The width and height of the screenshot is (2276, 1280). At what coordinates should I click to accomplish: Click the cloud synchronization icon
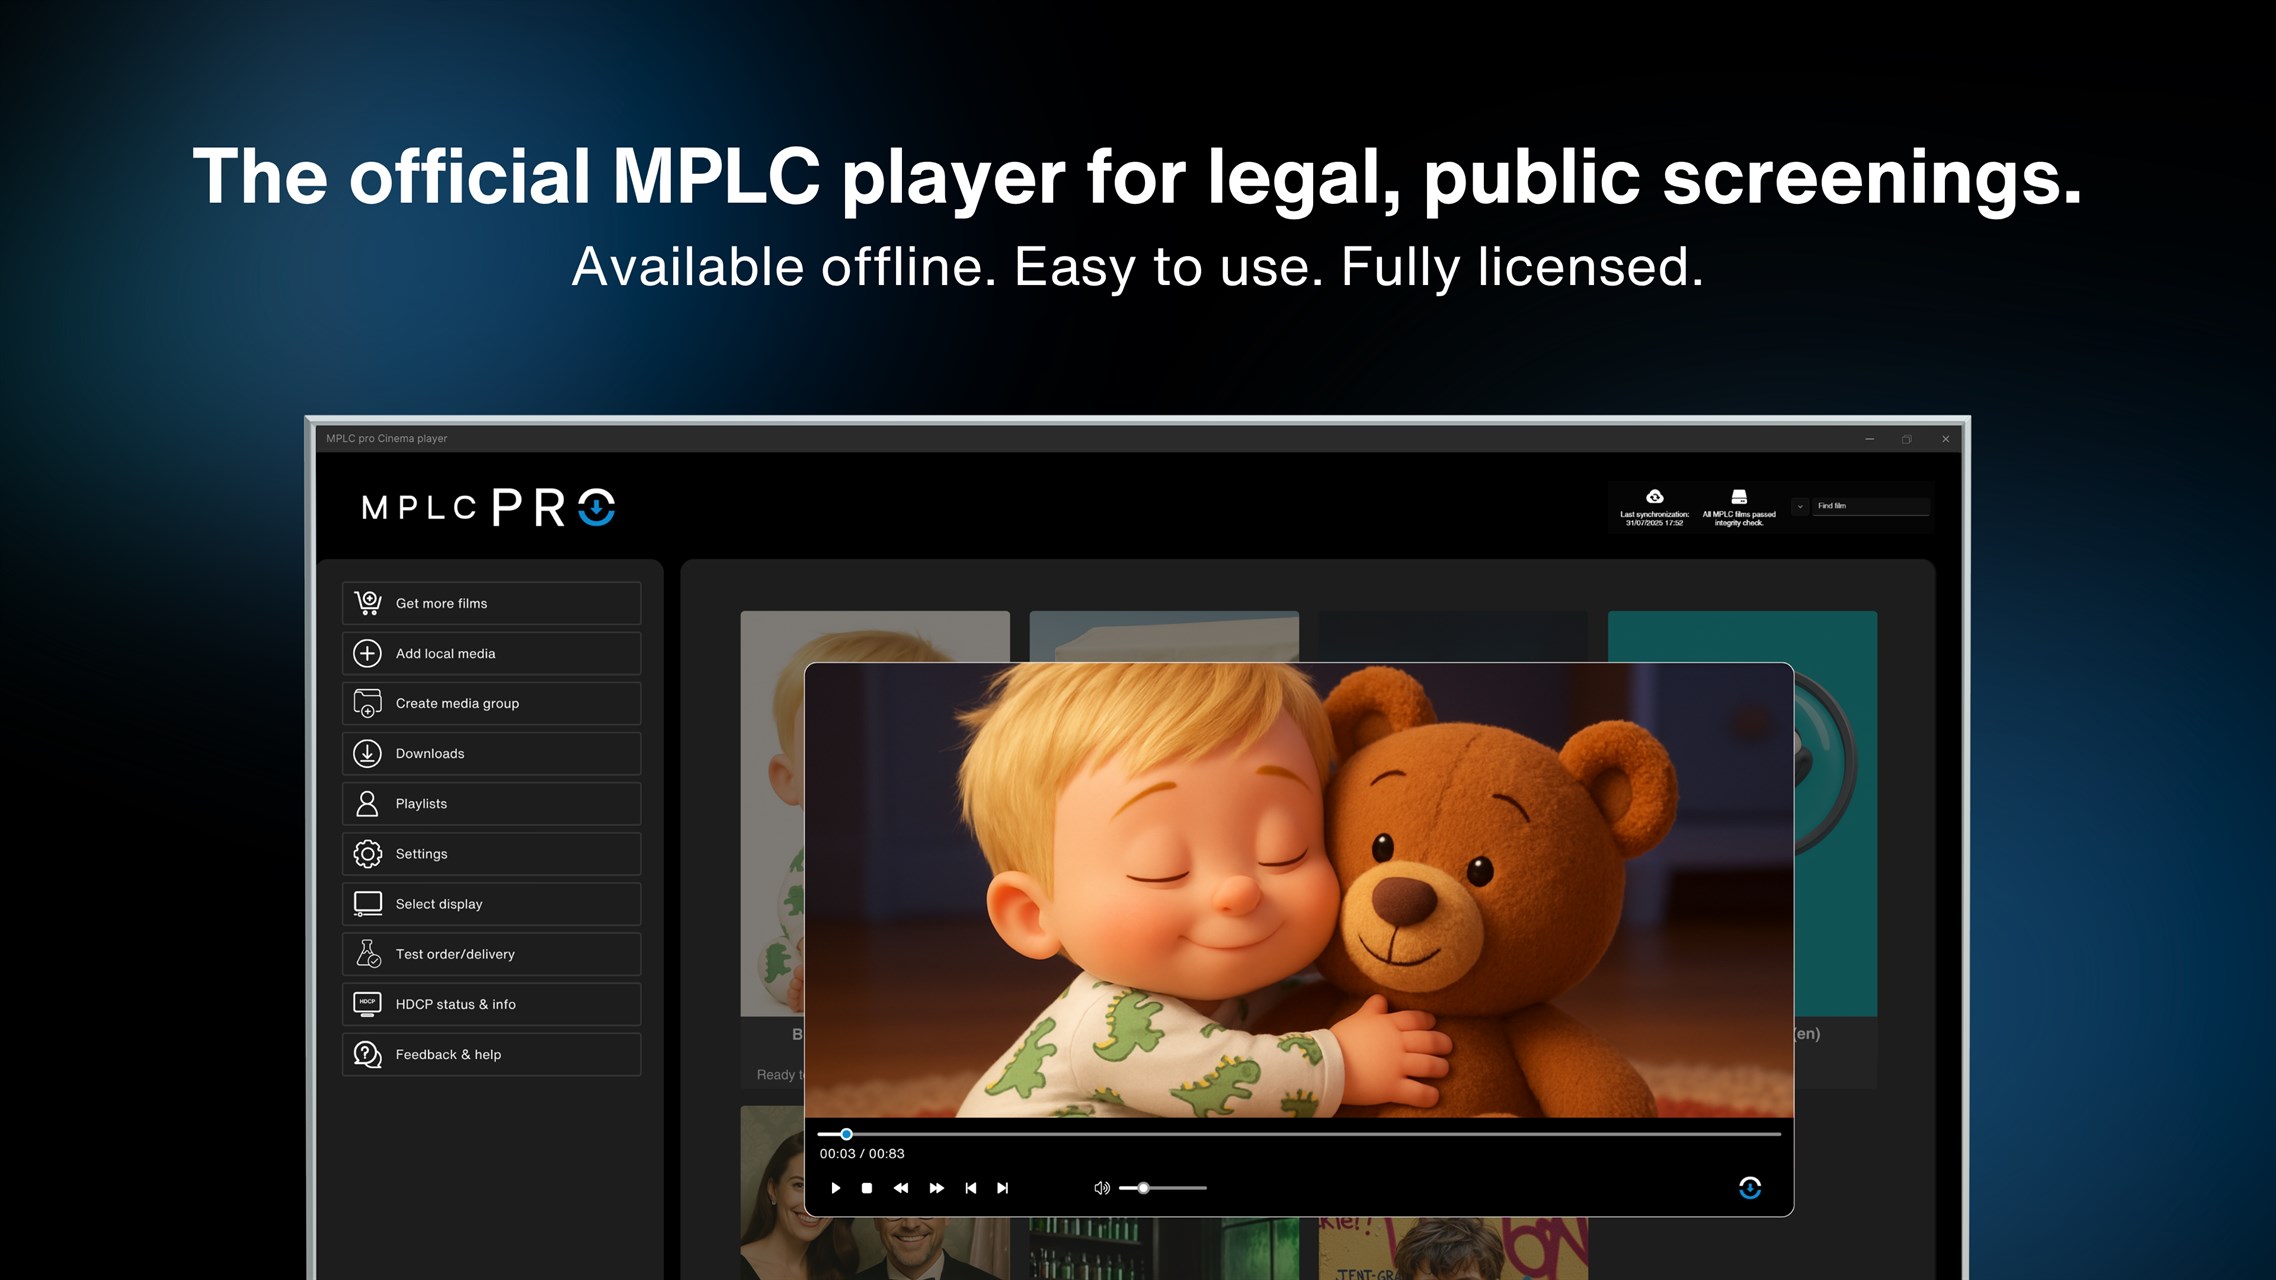coord(1654,497)
